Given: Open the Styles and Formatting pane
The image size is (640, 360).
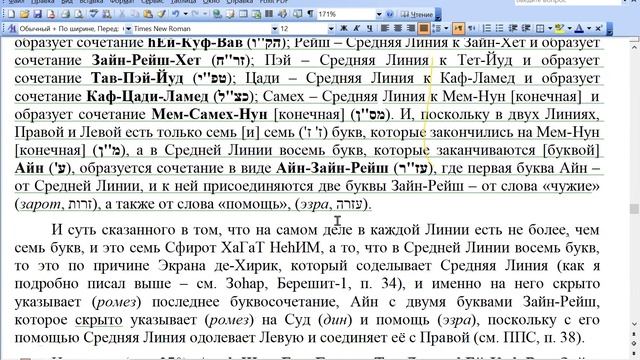Looking at the screenshot, I should 12,29.
